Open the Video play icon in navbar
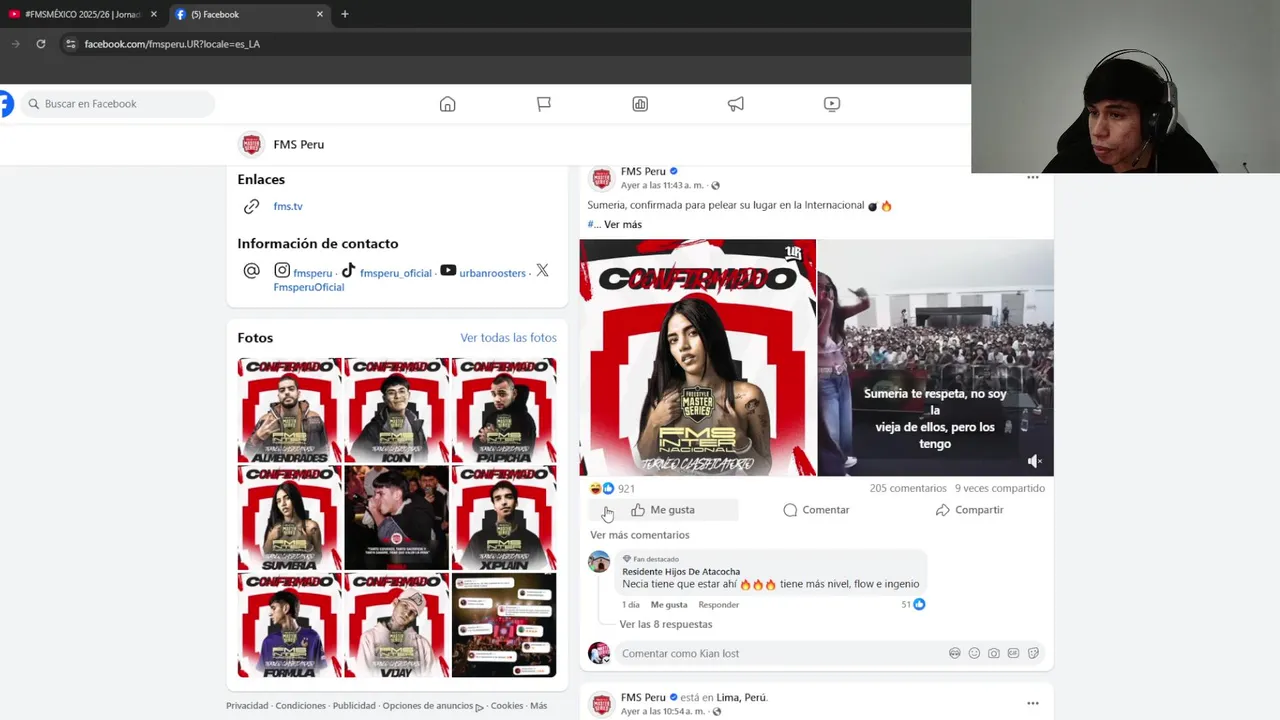The height and width of the screenshot is (720, 1280). coord(832,104)
